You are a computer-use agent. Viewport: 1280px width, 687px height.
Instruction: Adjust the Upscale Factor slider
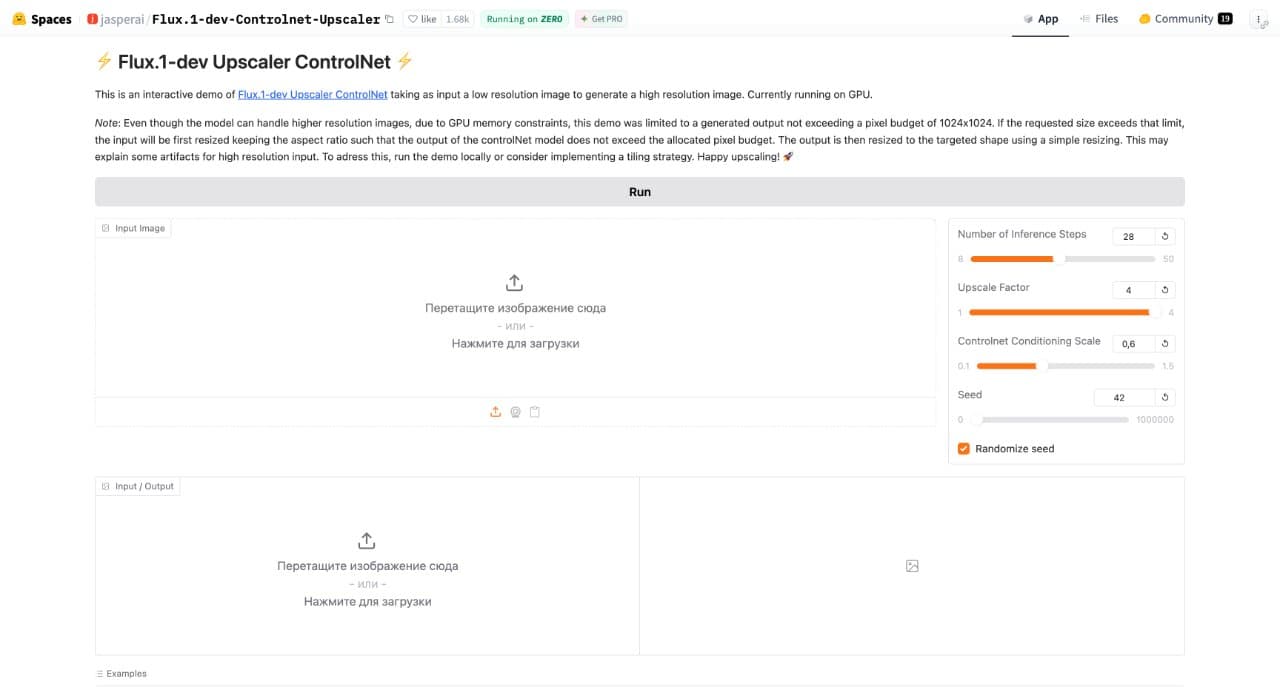(1066, 312)
